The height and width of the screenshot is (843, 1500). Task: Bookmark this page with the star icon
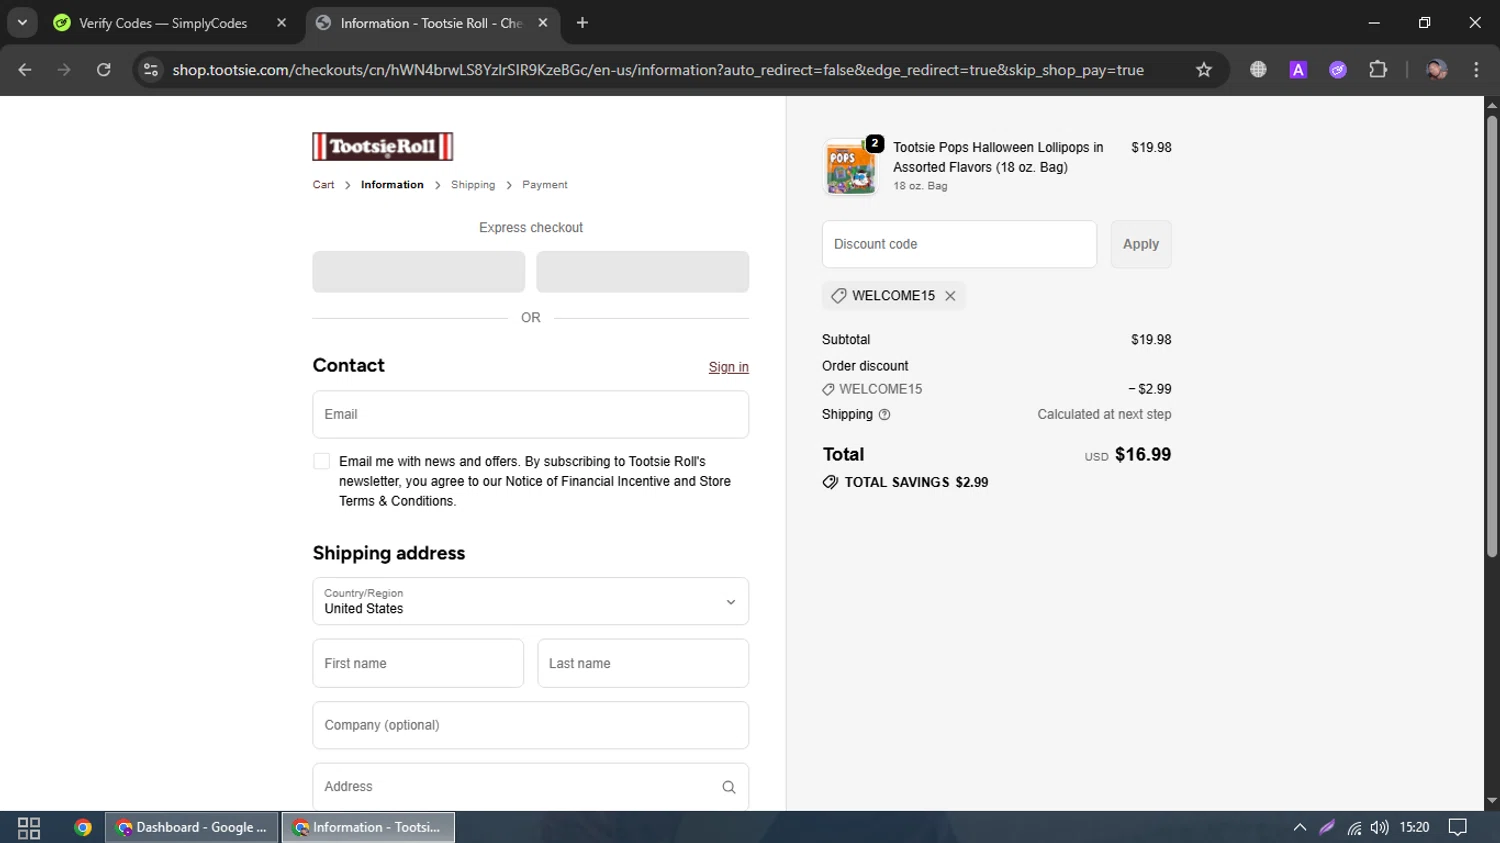(1204, 70)
